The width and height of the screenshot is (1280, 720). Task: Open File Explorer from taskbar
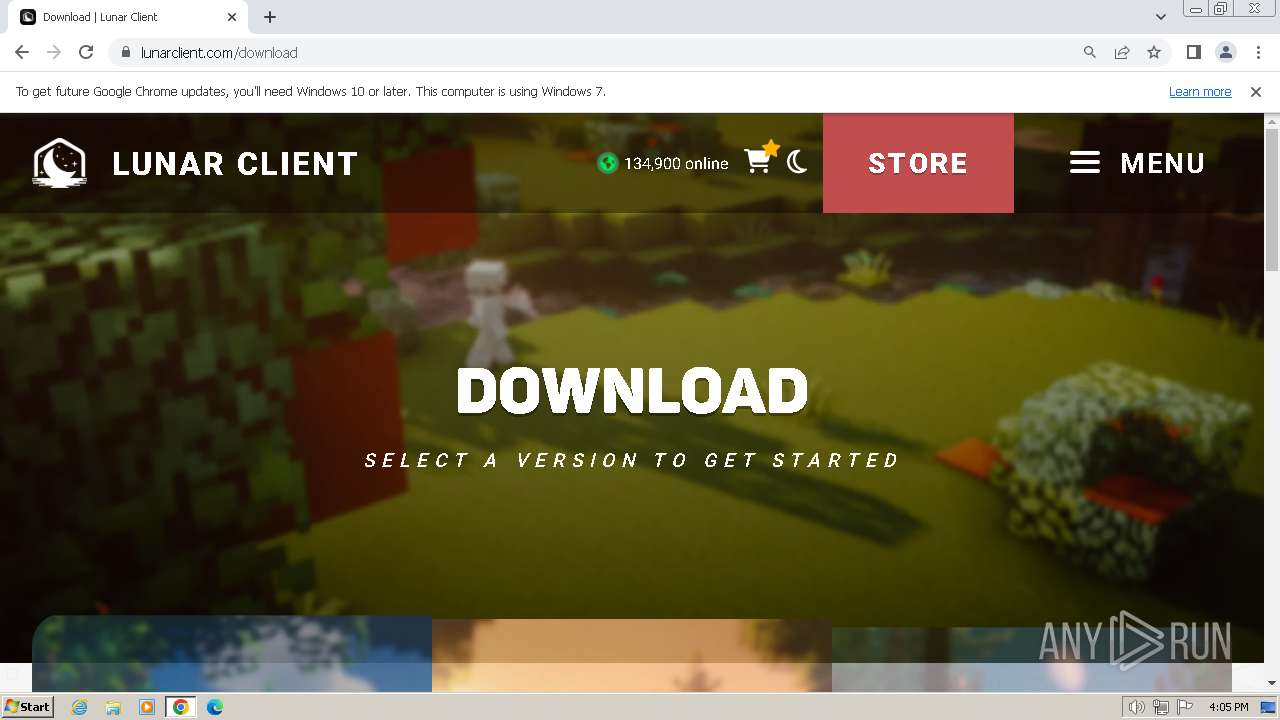[x=113, y=707]
